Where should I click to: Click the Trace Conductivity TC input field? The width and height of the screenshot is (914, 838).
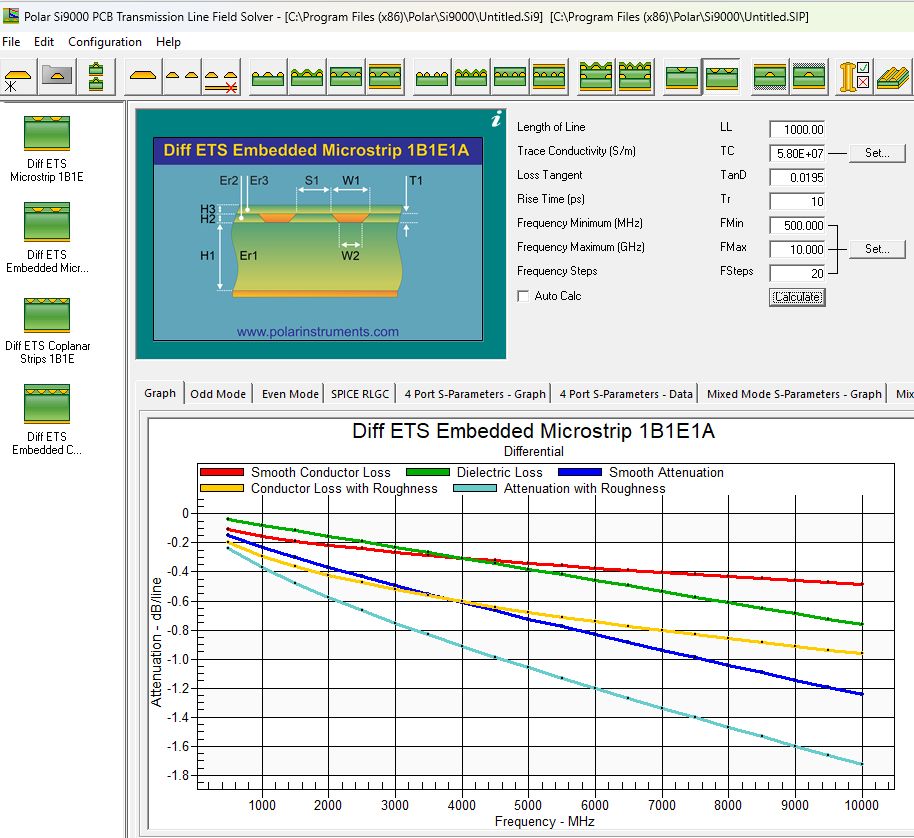click(x=797, y=153)
